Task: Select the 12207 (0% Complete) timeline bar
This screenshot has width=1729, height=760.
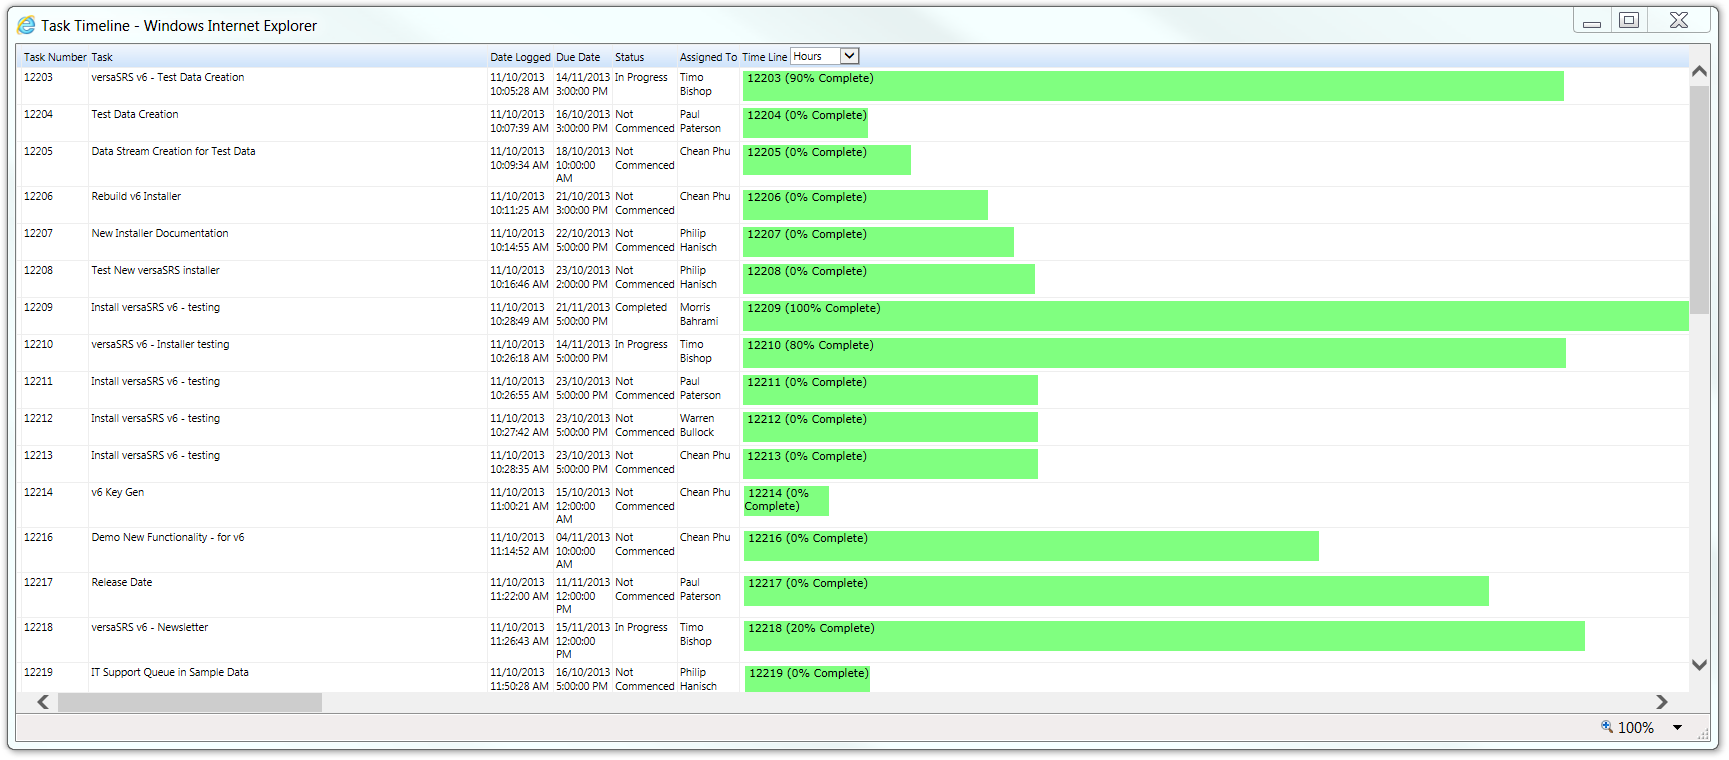Action: click(x=878, y=242)
